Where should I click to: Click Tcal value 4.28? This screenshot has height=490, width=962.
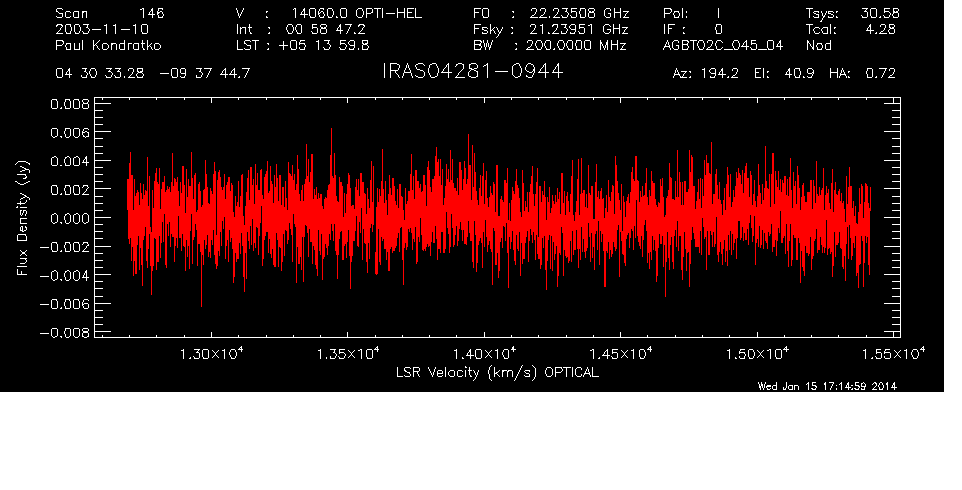point(880,29)
